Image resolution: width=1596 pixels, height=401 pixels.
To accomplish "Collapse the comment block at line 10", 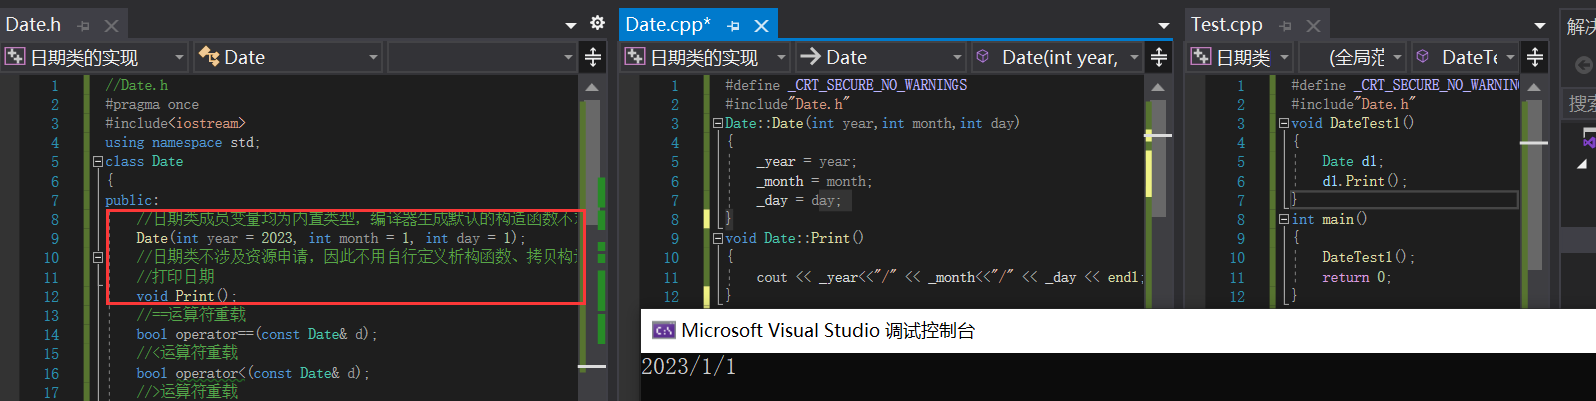I will pos(98,257).
